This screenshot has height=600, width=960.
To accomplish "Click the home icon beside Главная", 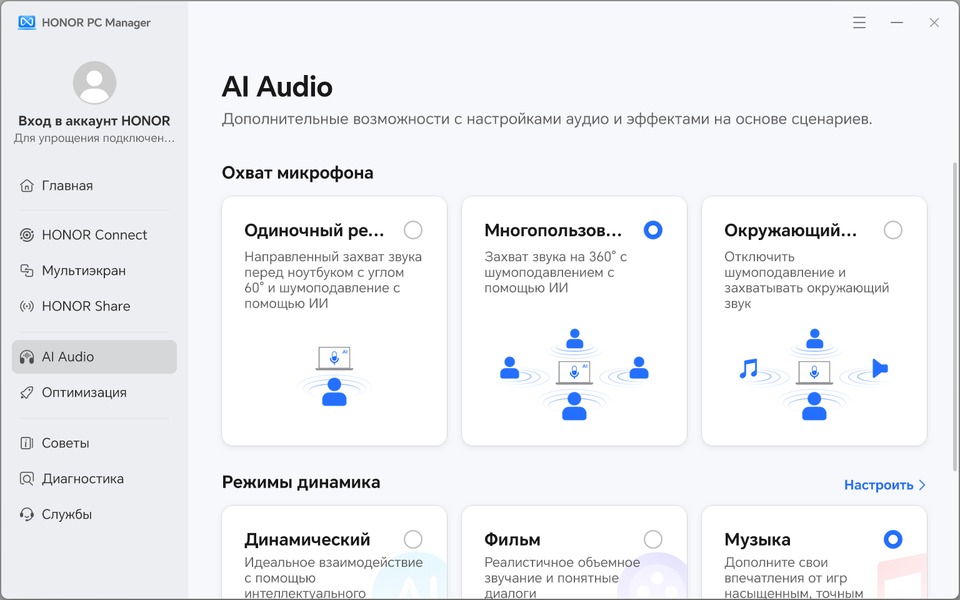I will (x=26, y=186).
